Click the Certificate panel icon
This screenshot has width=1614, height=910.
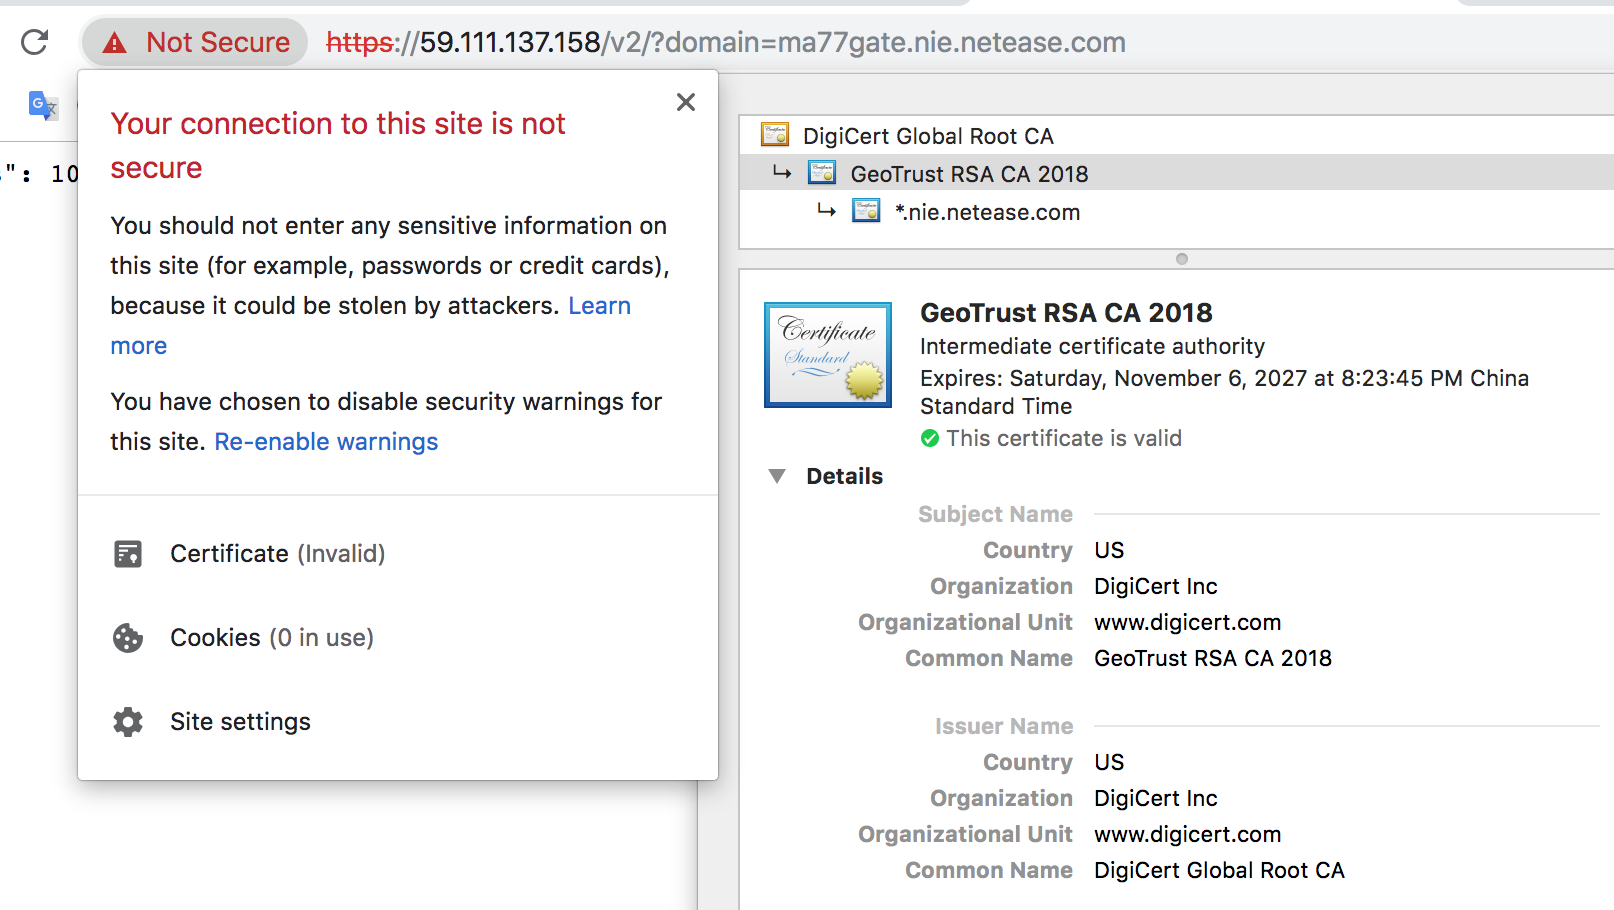[128, 554]
